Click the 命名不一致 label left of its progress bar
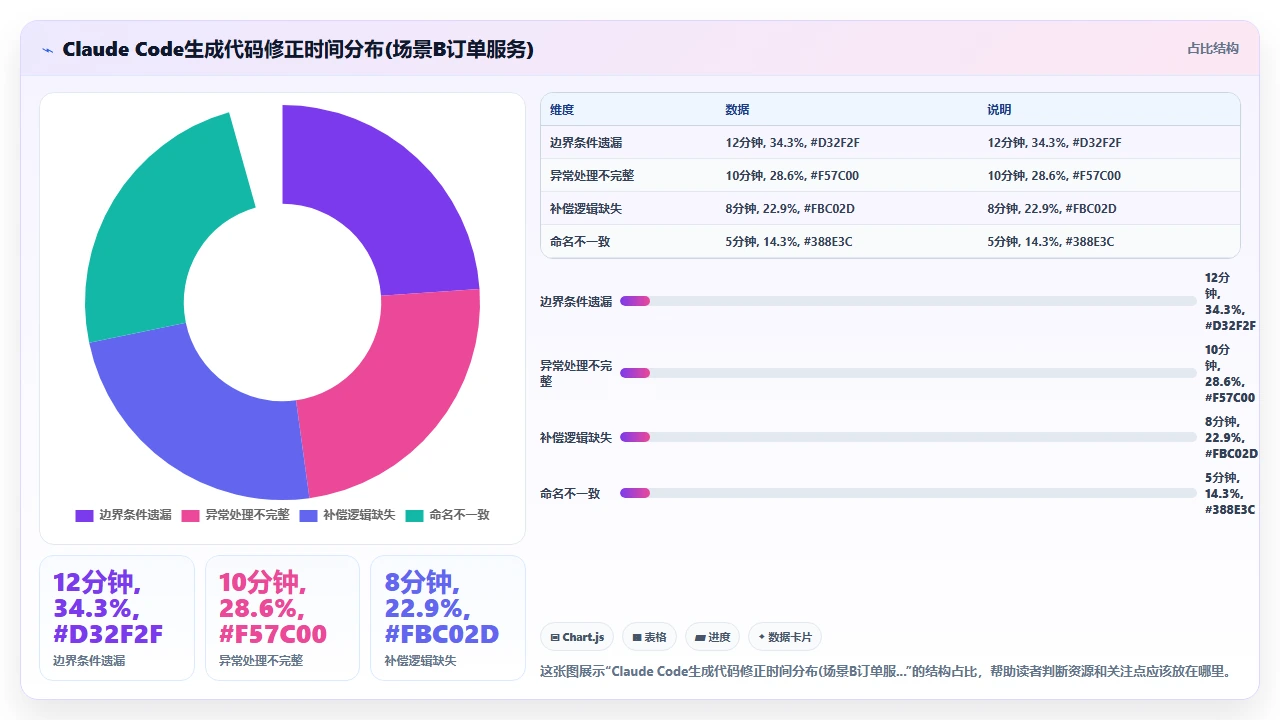Viewport: 1280px width, 720px height. click(x=570, y=493)
